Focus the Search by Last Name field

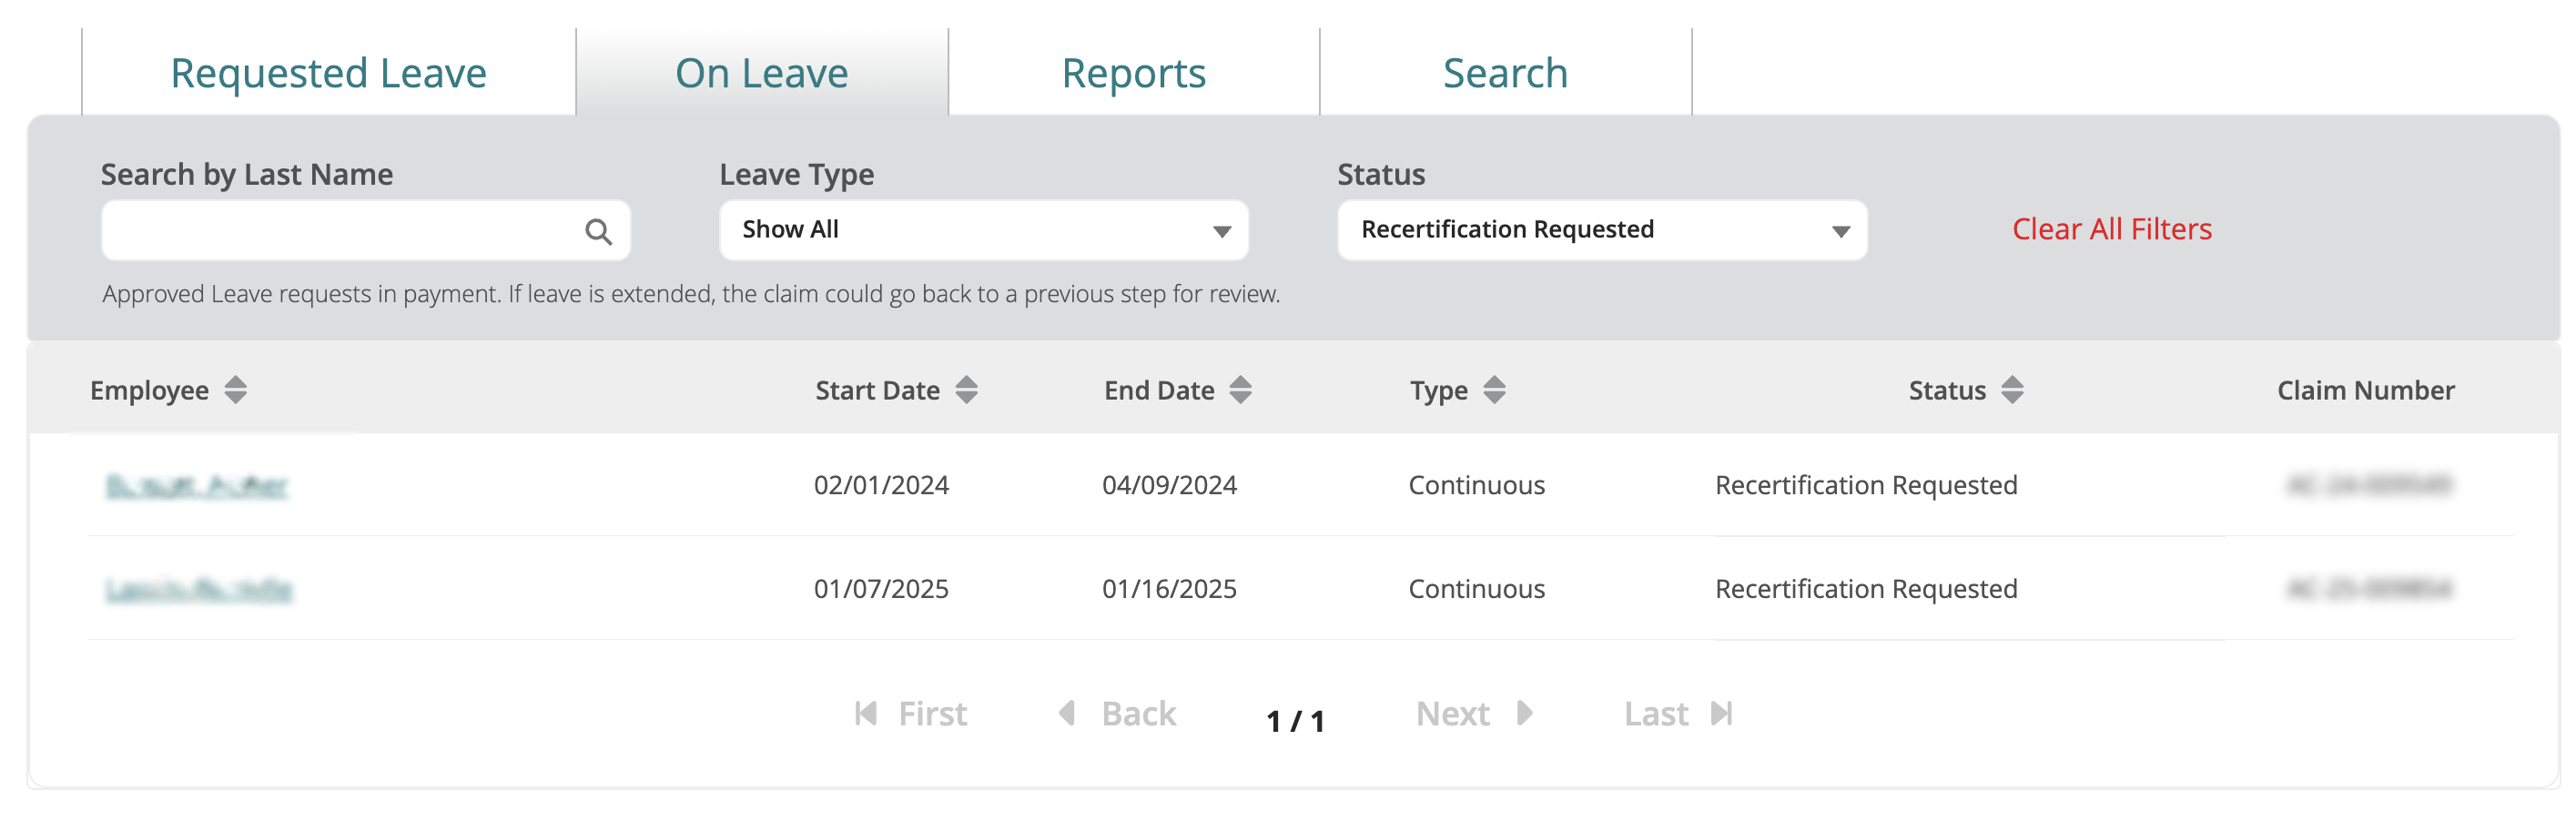coord(340,231)
